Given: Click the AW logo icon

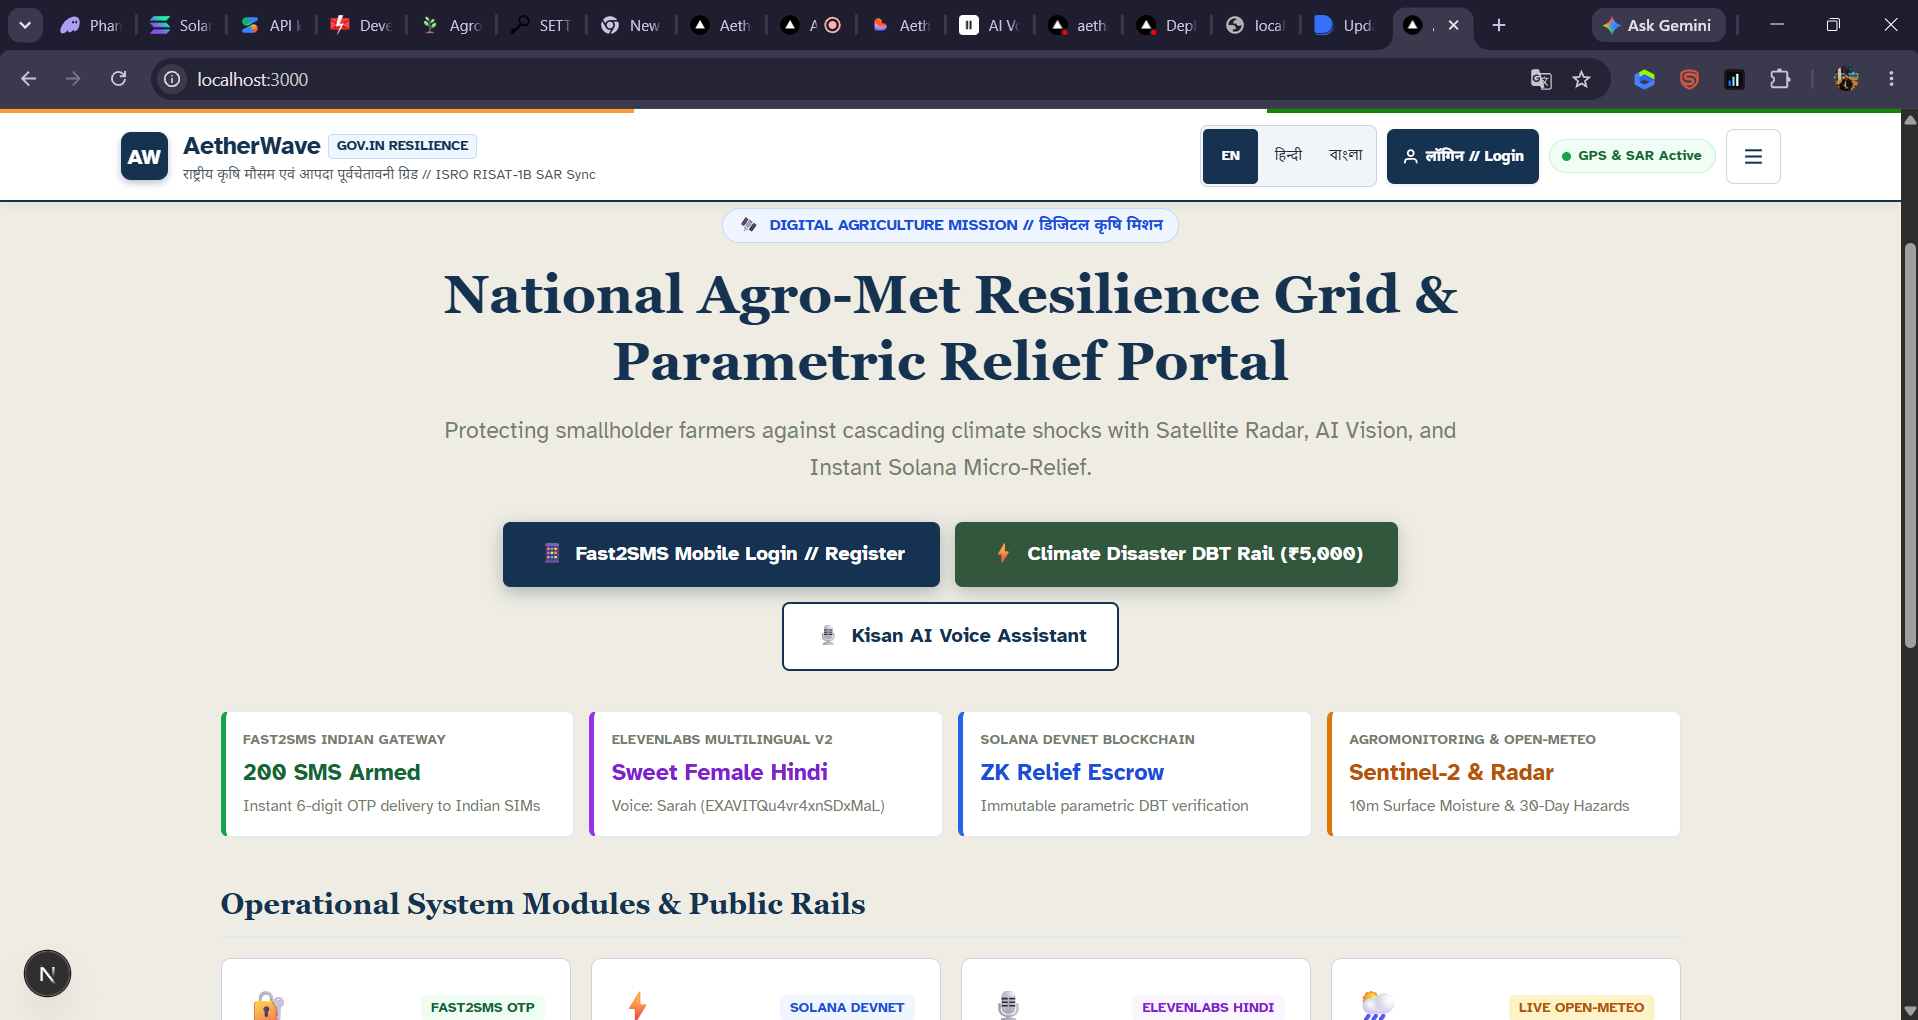Looking at the screenshot, I should click(144, 156).
